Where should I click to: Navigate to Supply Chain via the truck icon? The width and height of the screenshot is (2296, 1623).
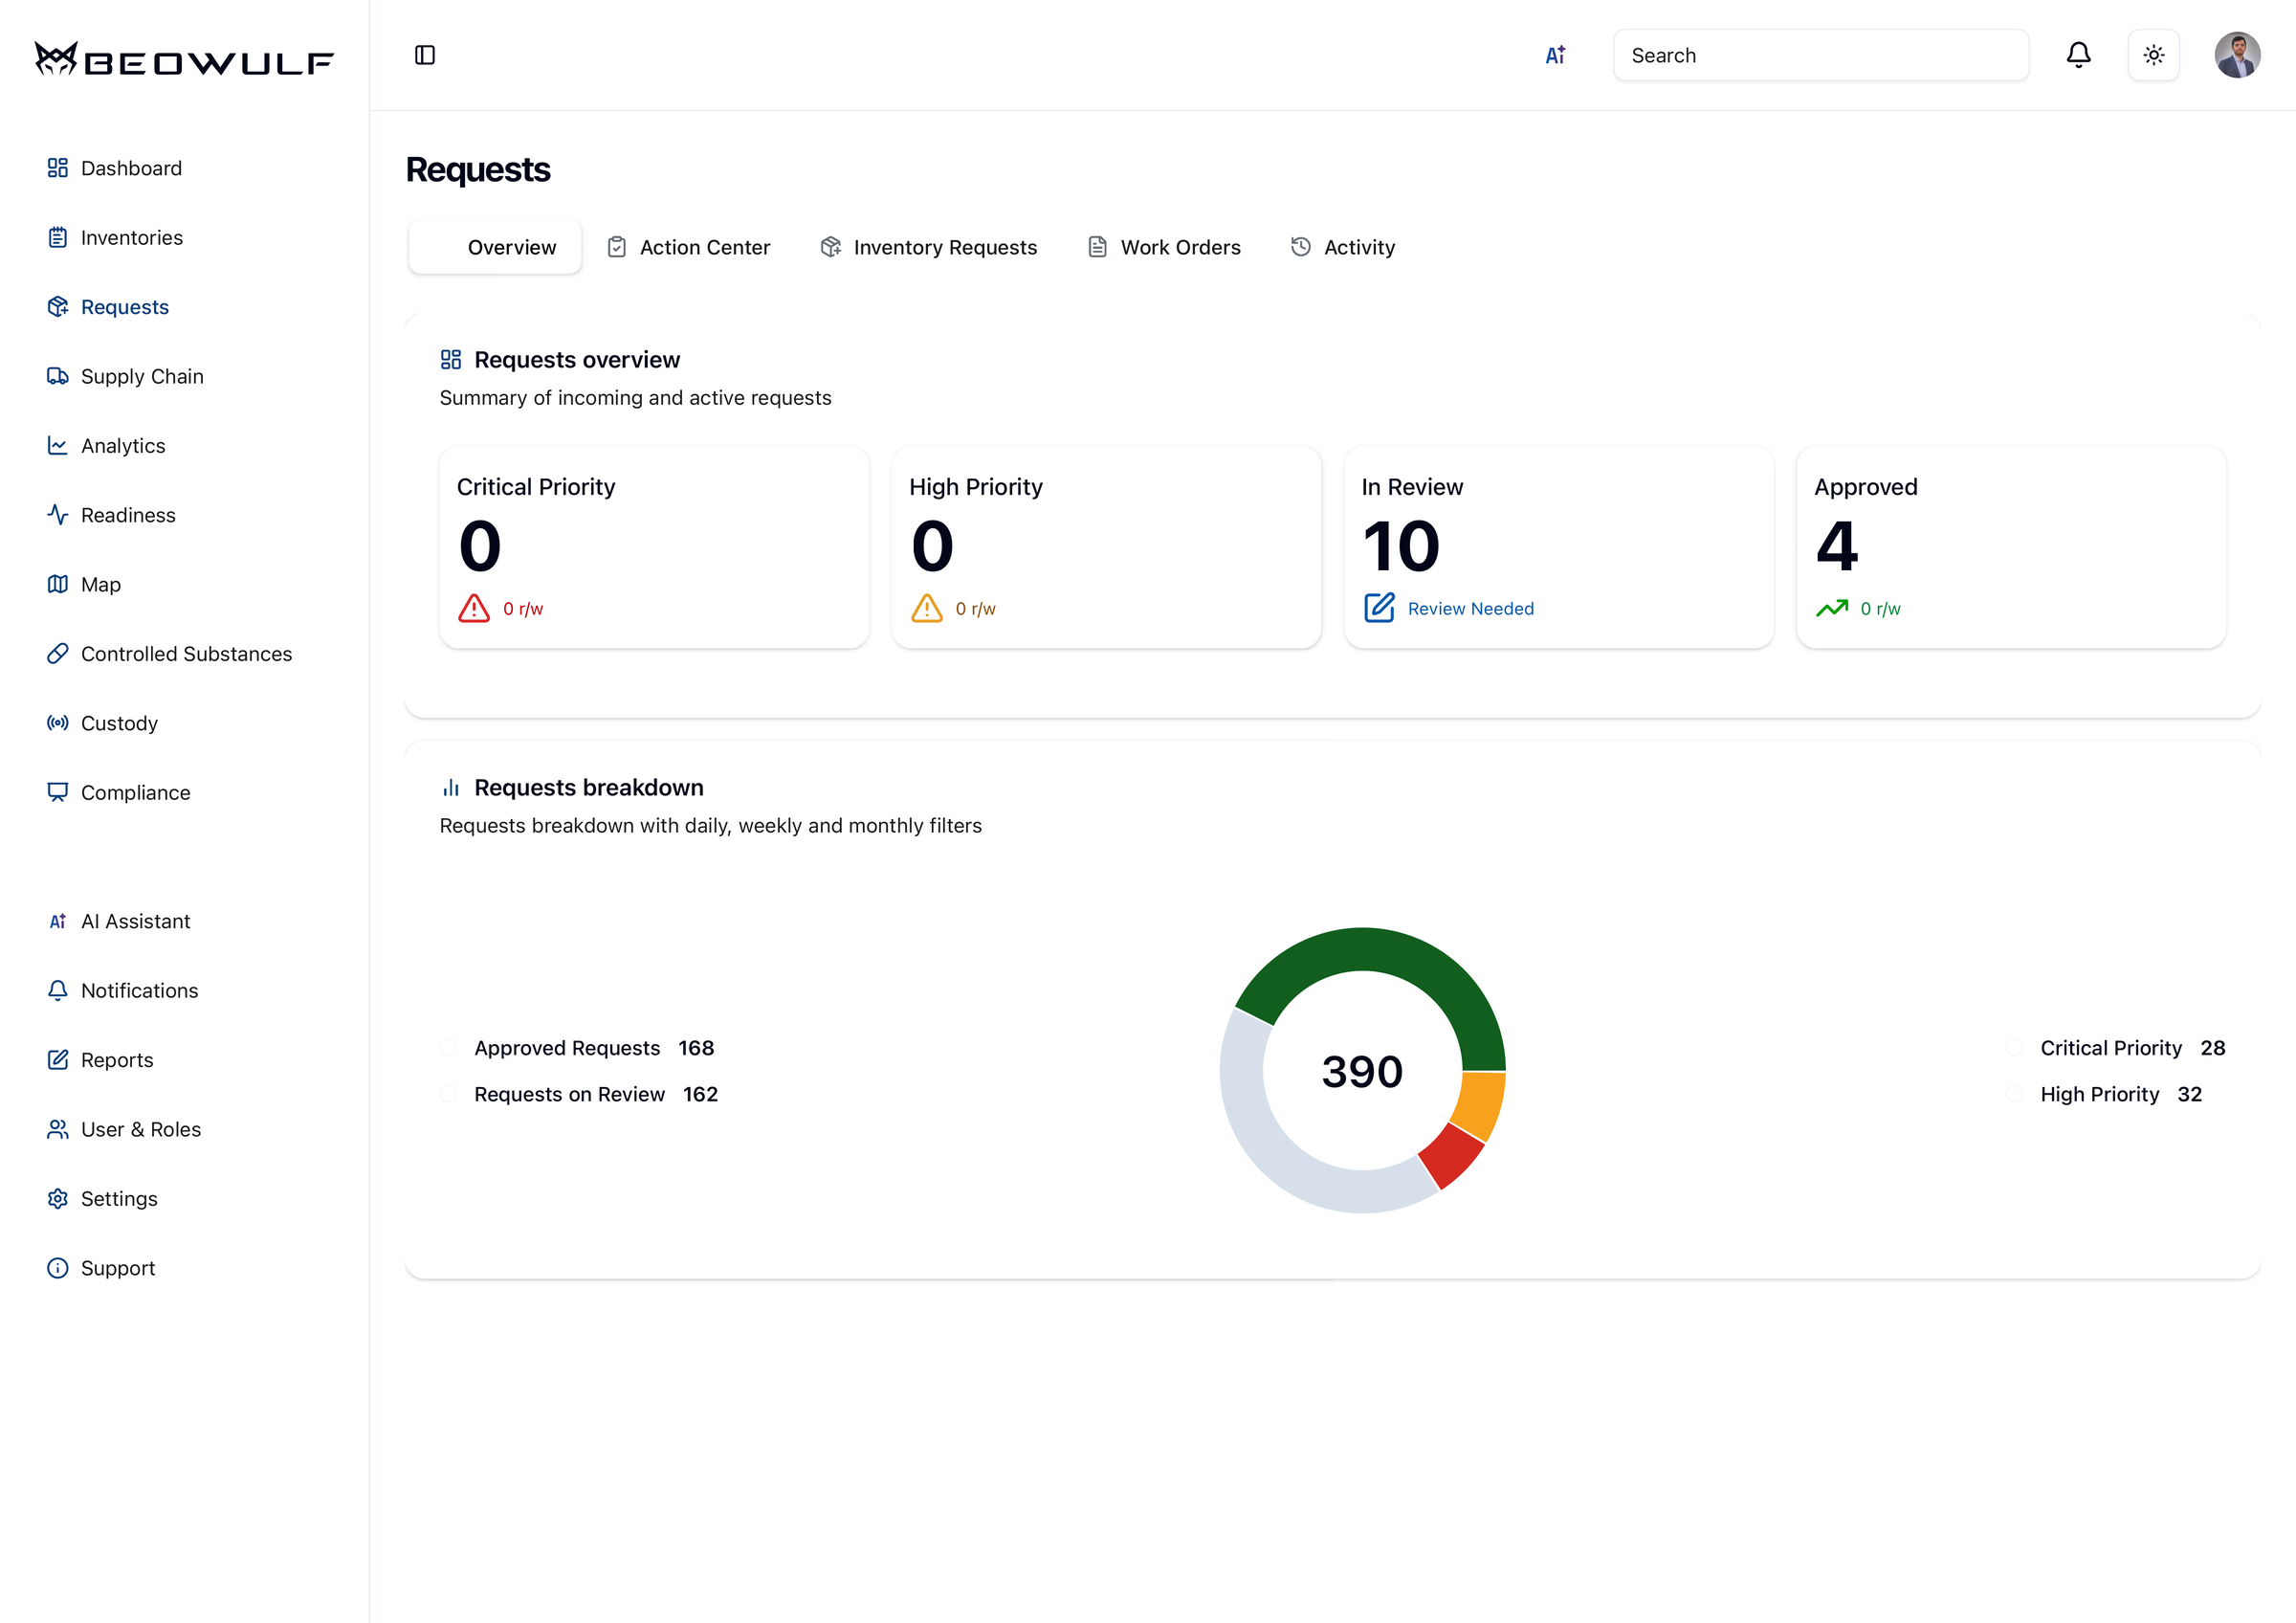coord(142,376)
